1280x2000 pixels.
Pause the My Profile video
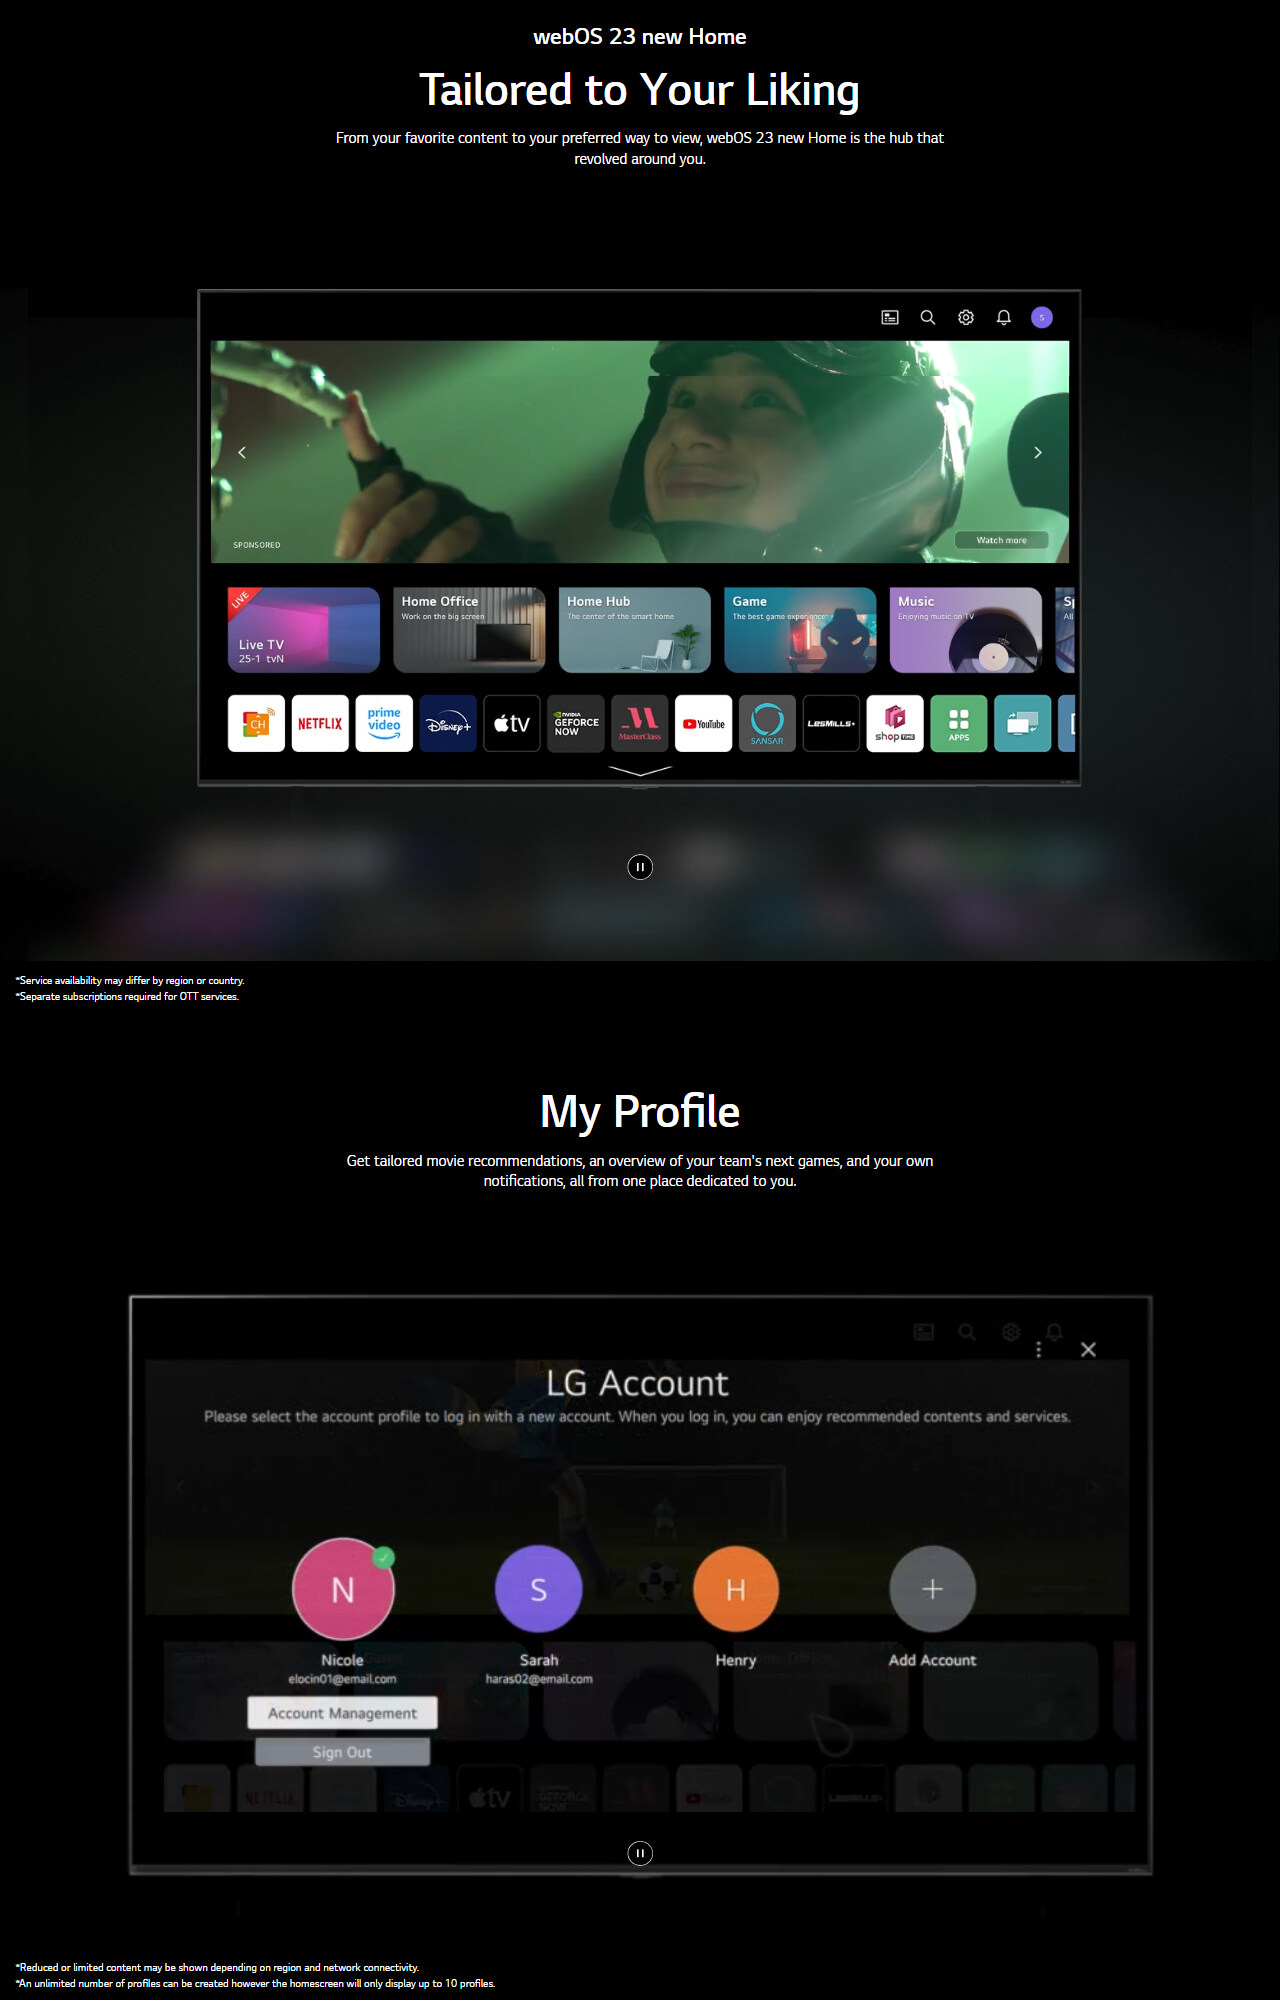640,1853
